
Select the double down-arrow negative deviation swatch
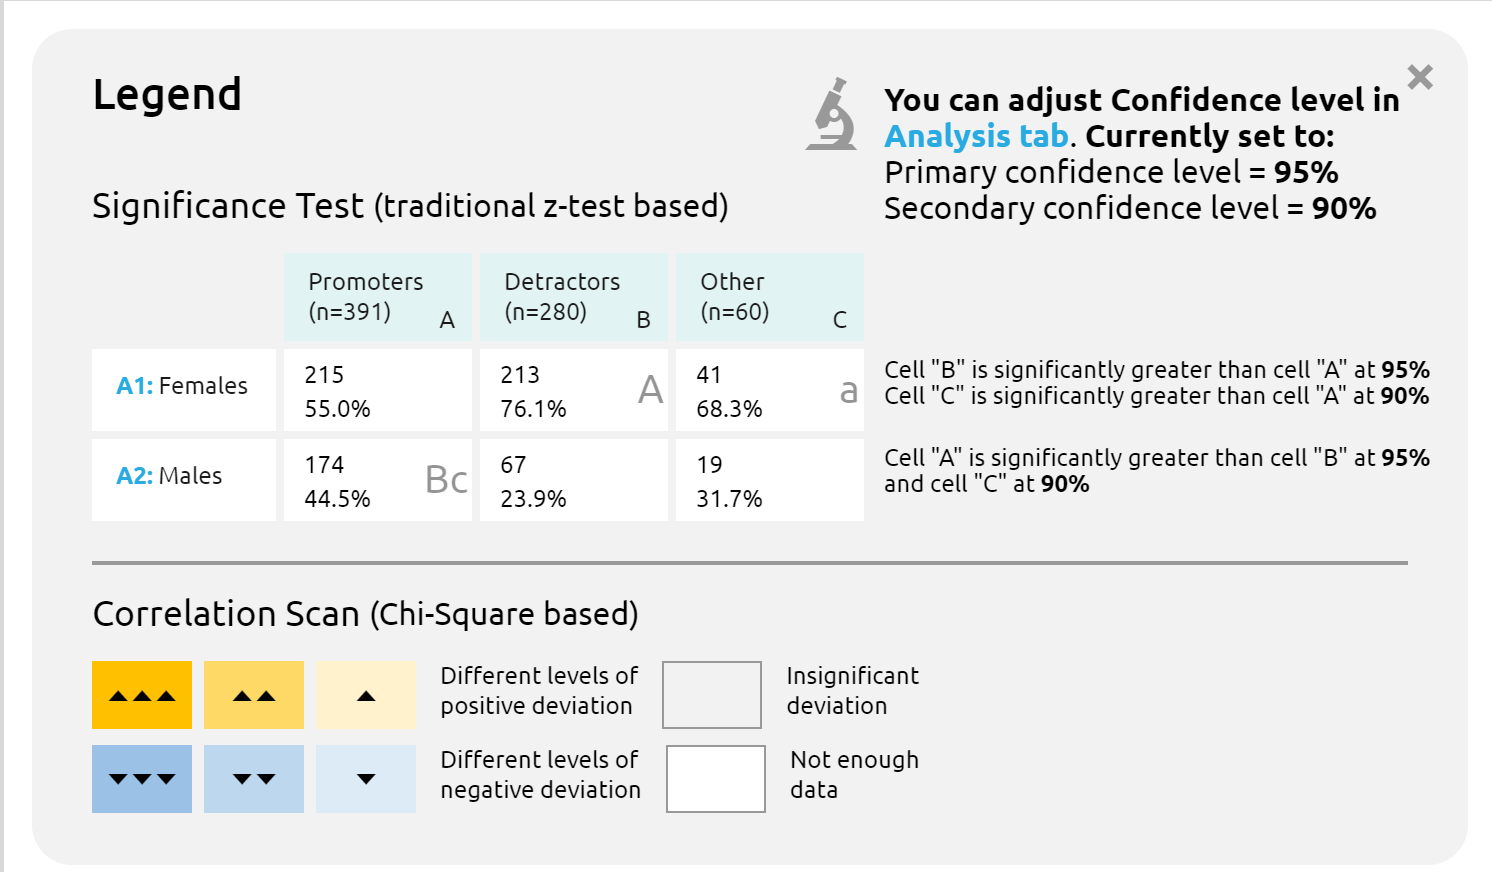tap(254, 779)
